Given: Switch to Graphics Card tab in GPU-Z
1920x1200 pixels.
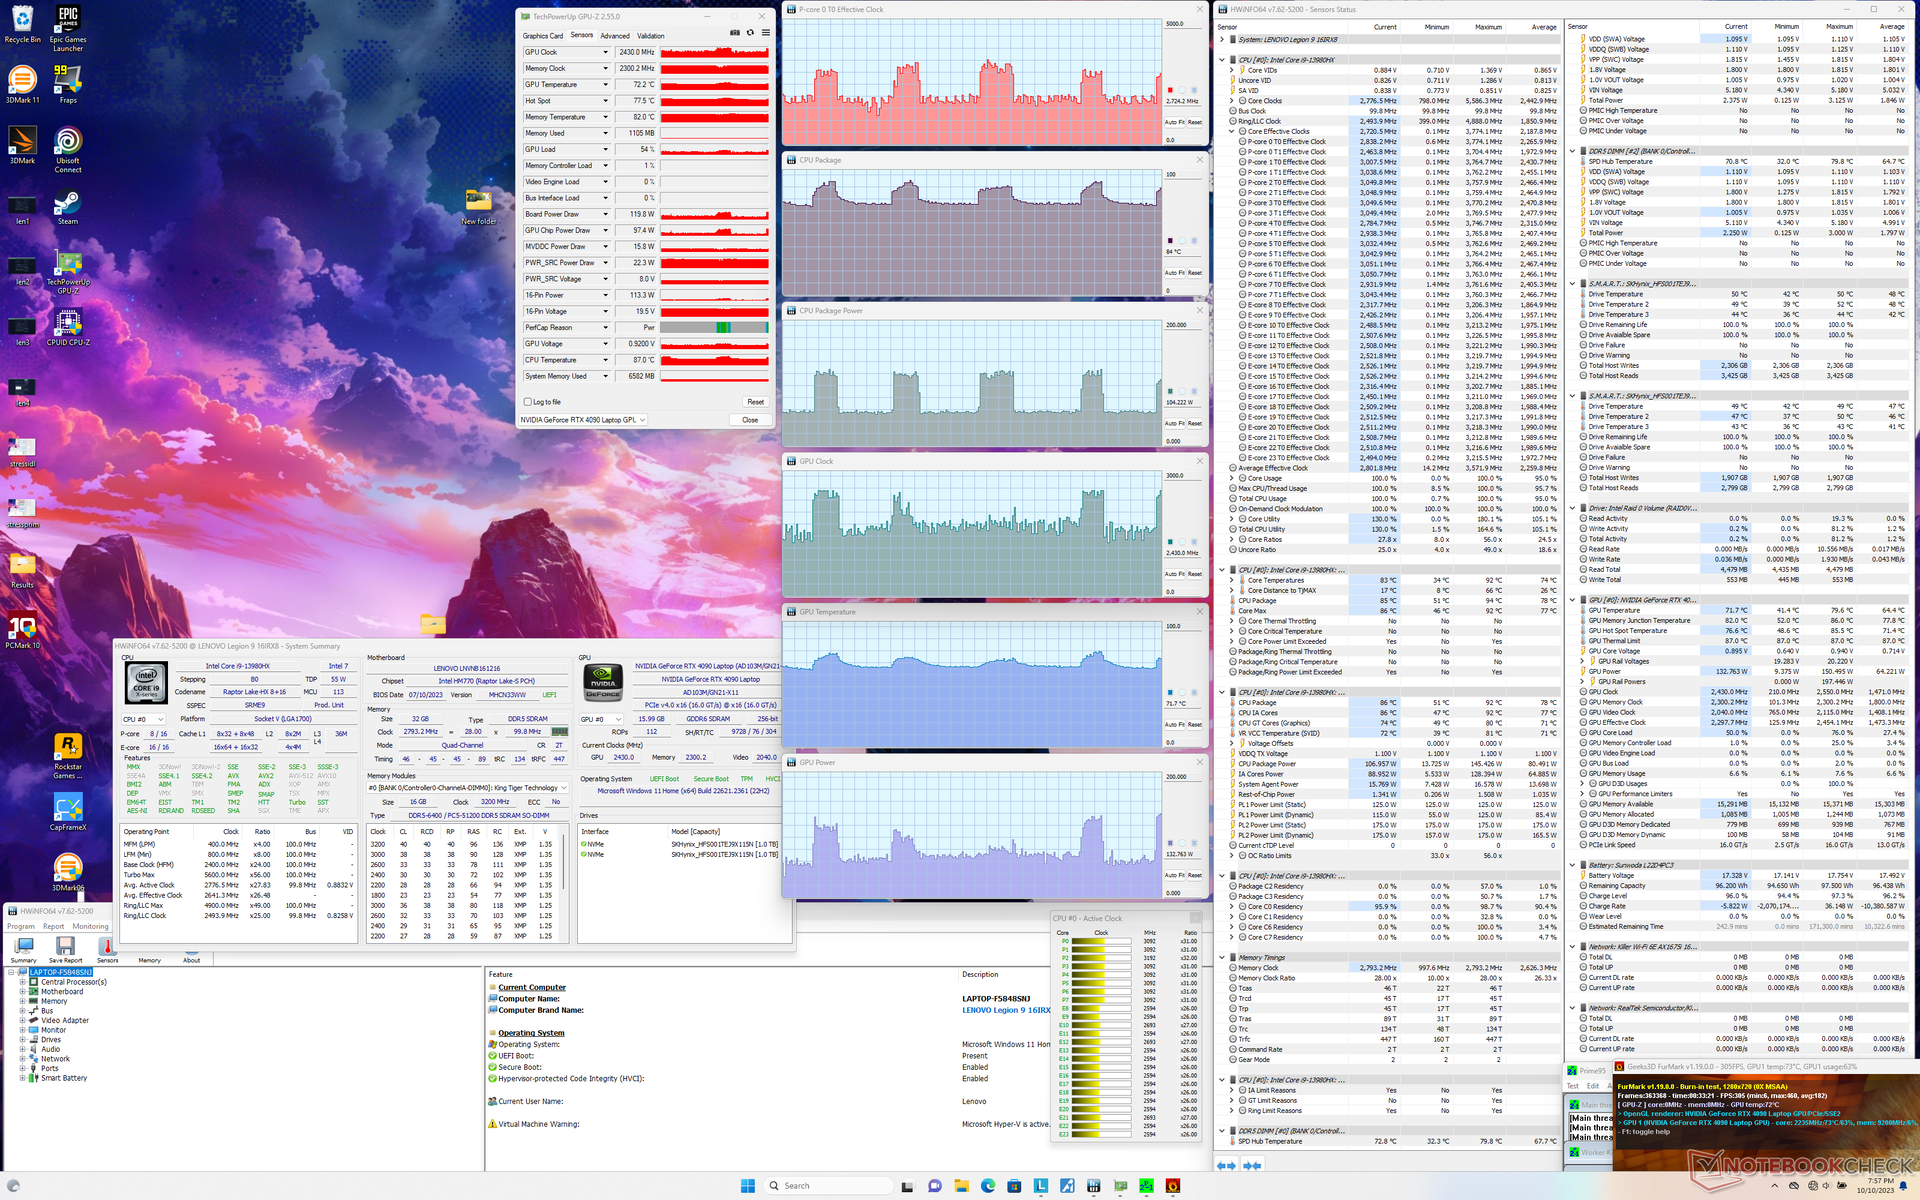Looking at the screenshot, I should 542,36.
